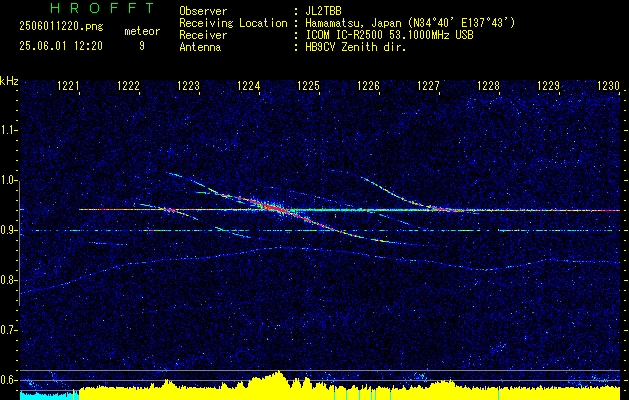
Task: Click the cyan signal-level bar at bottom left
Action: [x=49, y=396]
